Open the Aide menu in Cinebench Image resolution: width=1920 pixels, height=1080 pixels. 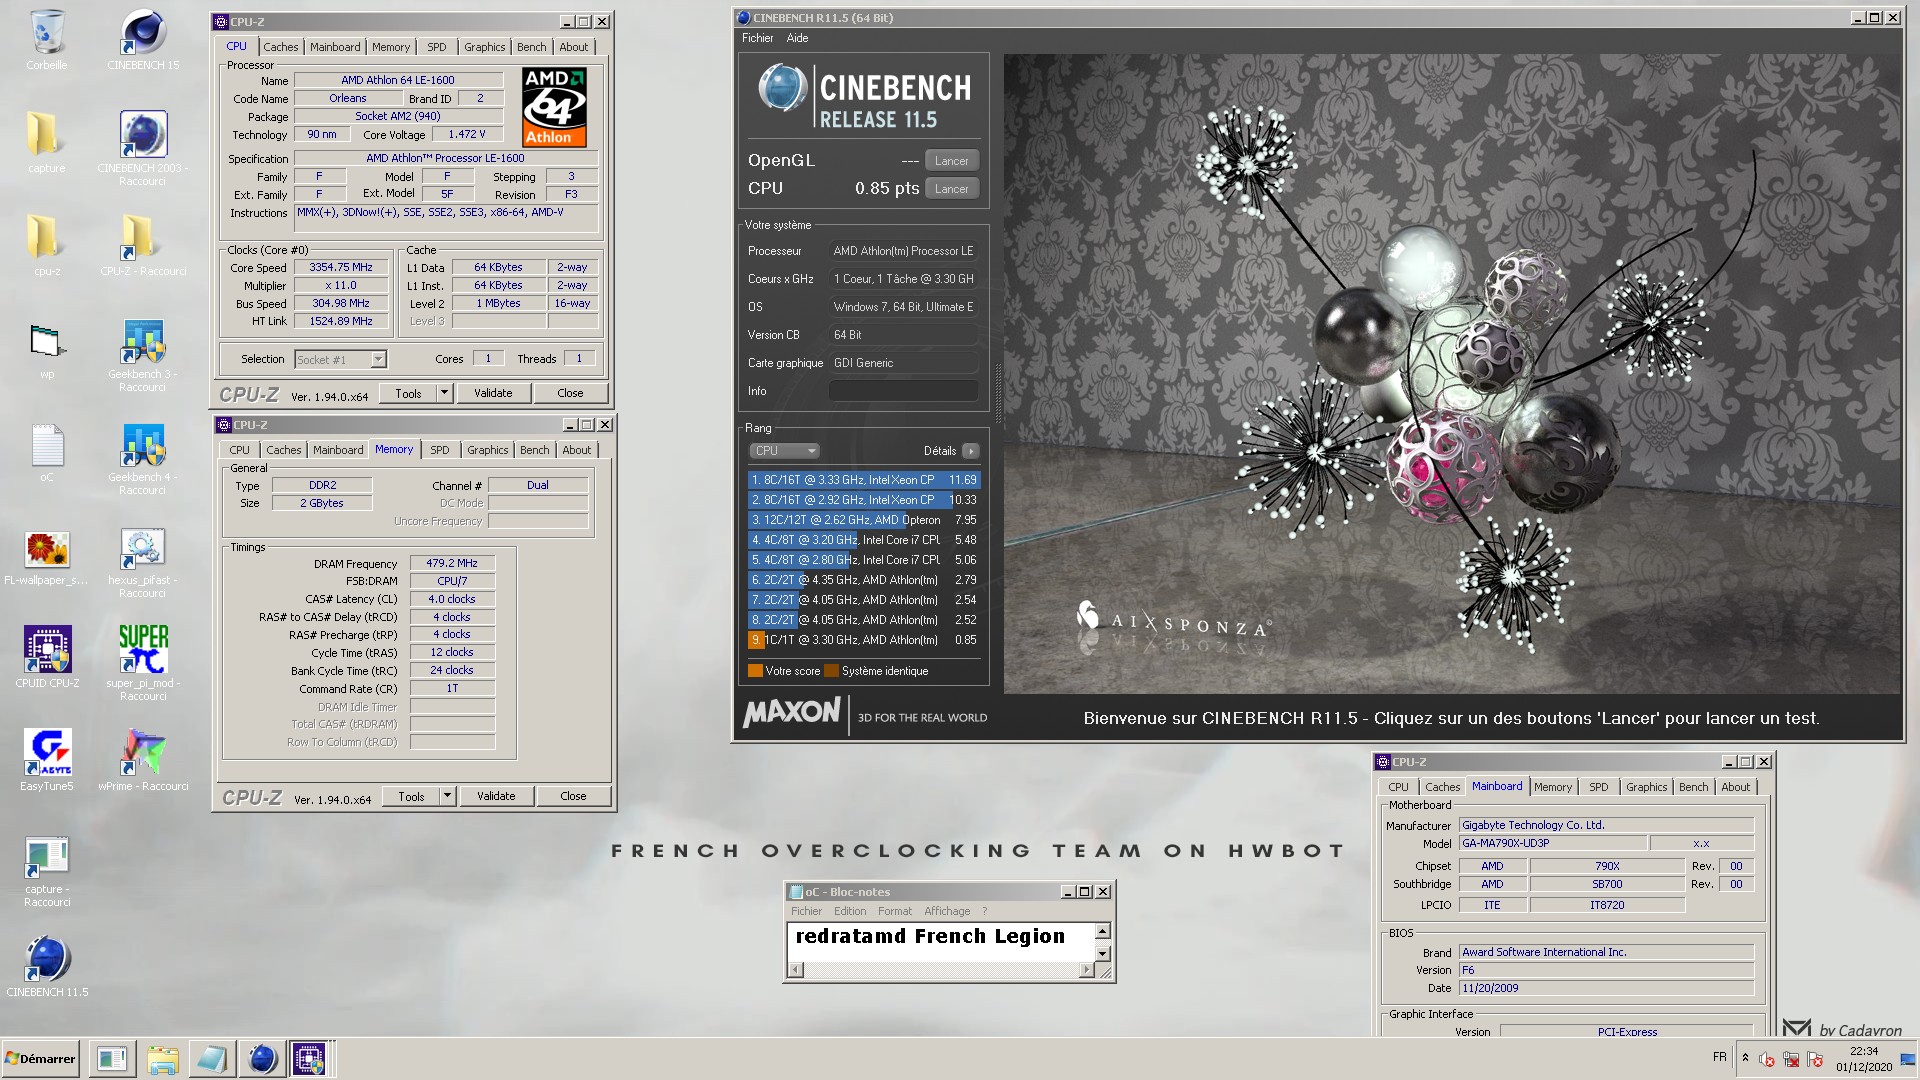(797, 38)
